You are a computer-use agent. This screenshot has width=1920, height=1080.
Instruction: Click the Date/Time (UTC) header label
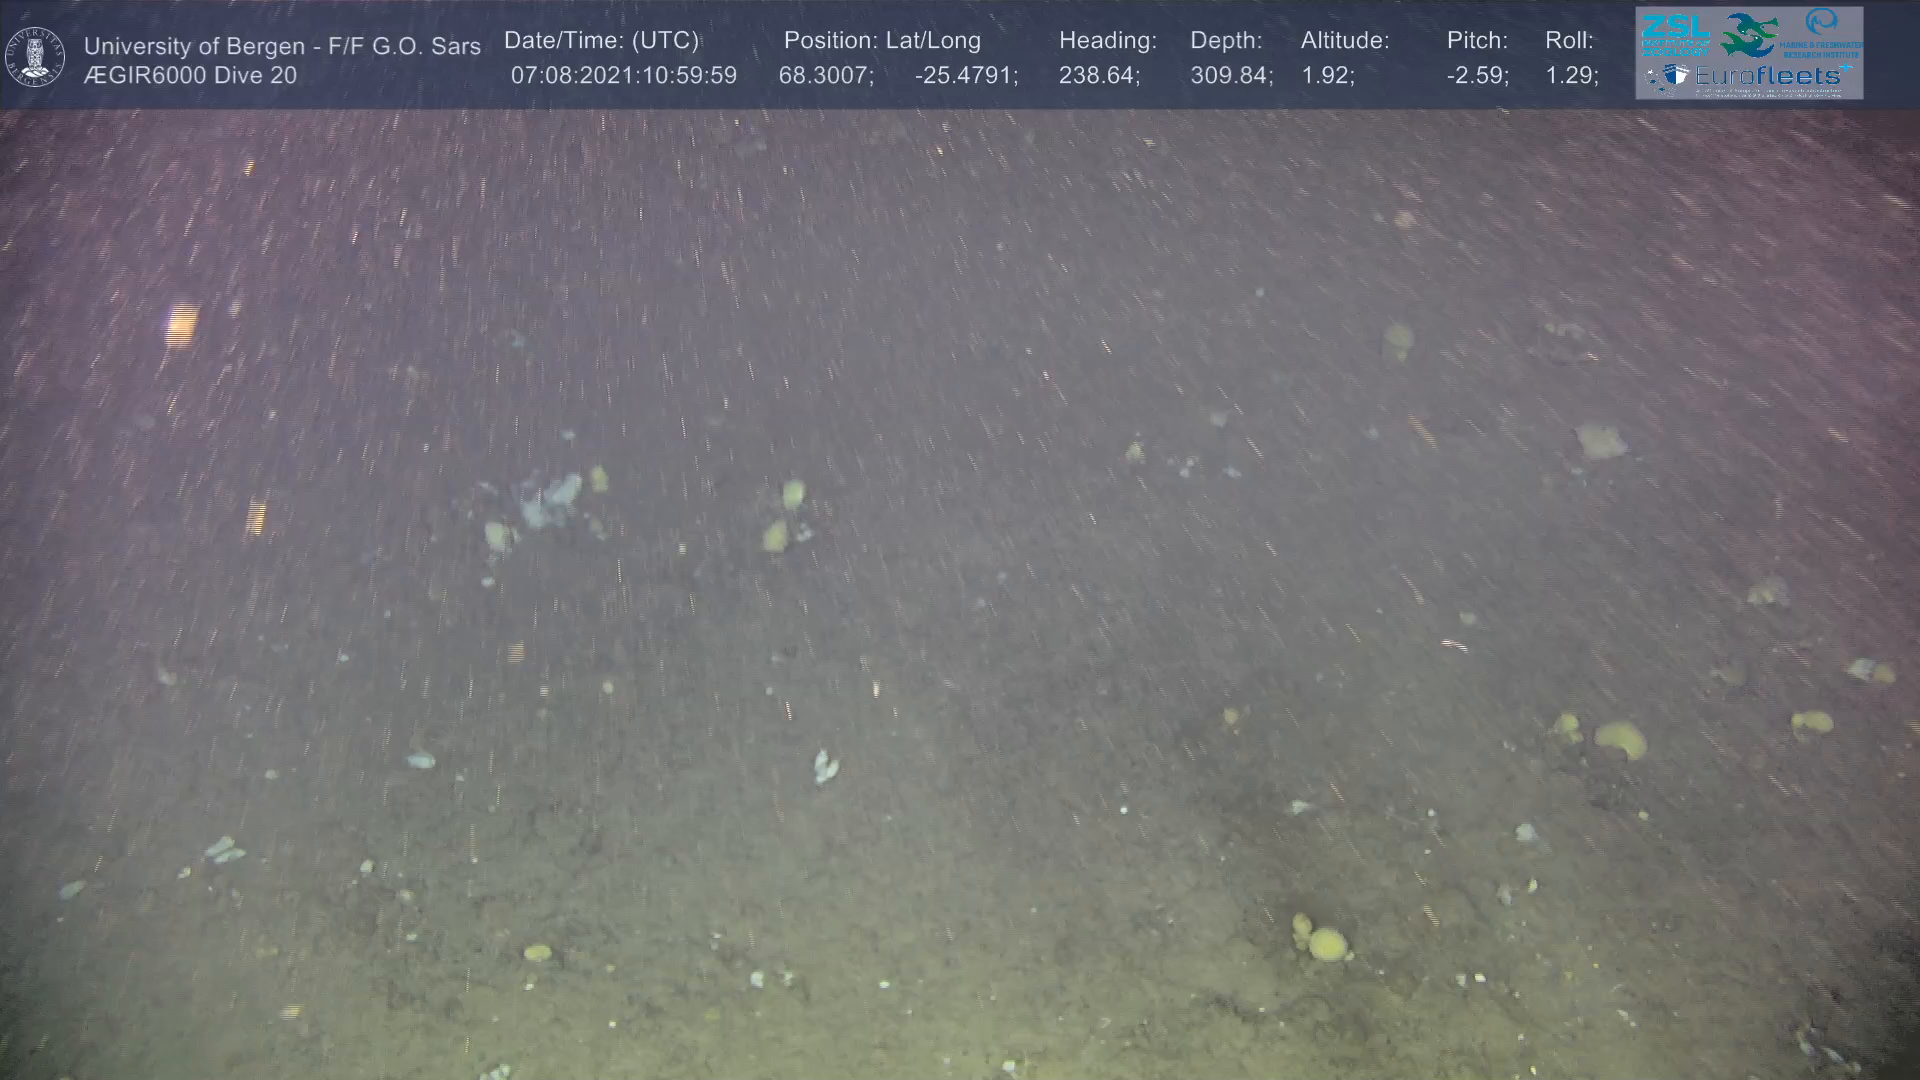pos(601,40)
